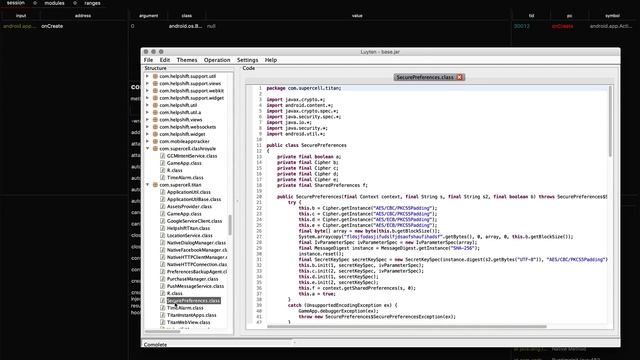Click the 'symbol' column header in background window
This screenshot has width=640, height=360.
612,16
